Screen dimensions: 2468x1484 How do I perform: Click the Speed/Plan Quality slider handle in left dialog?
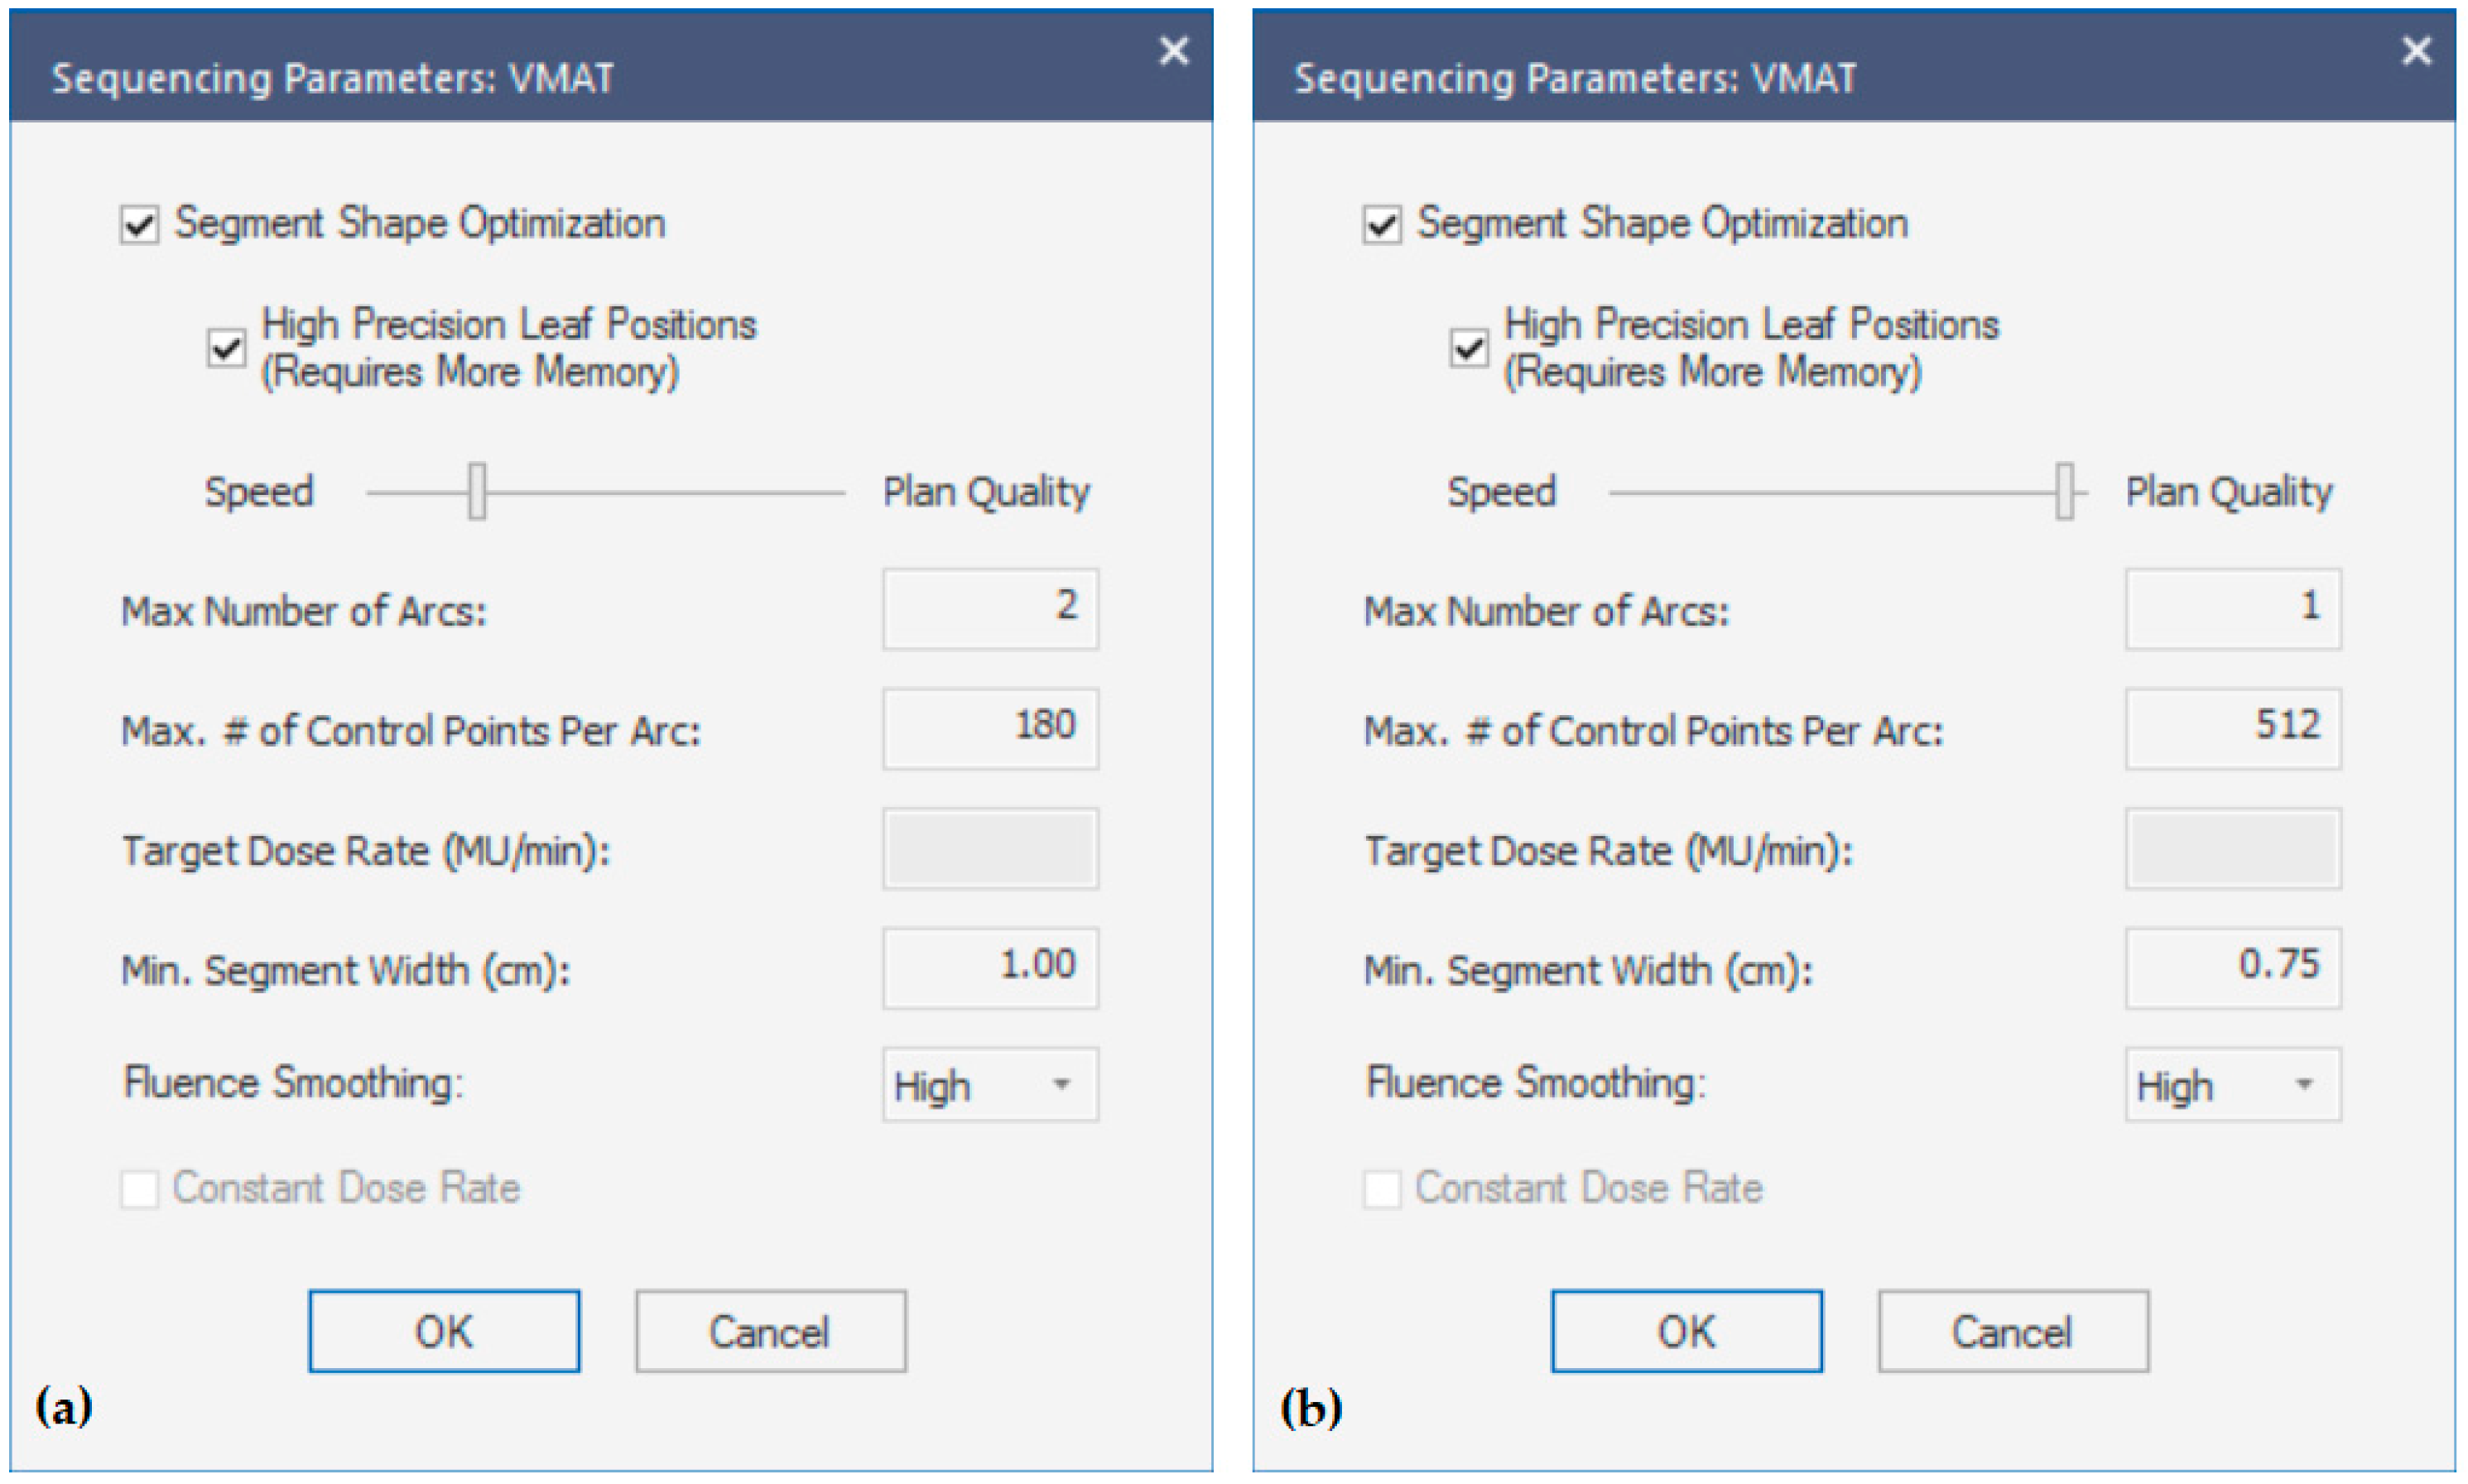pyautogui.click(x=477, y=491)
